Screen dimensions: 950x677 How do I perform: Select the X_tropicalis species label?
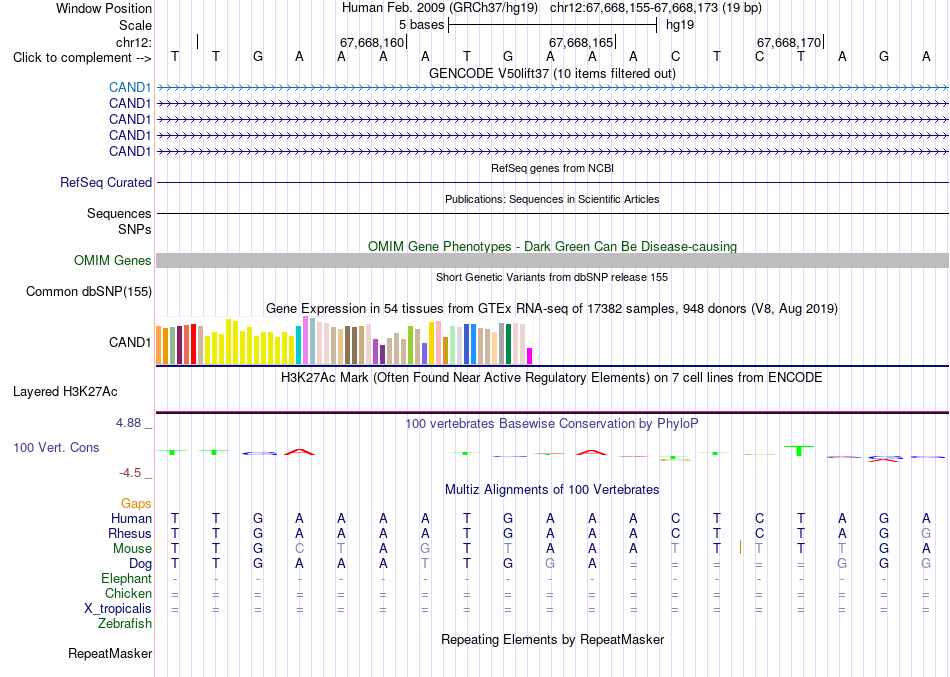(118, 609)
